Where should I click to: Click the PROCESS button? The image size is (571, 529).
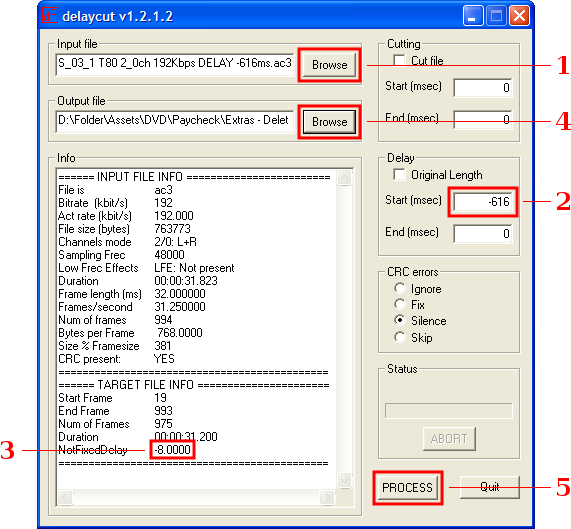click(x=407, y=487)
